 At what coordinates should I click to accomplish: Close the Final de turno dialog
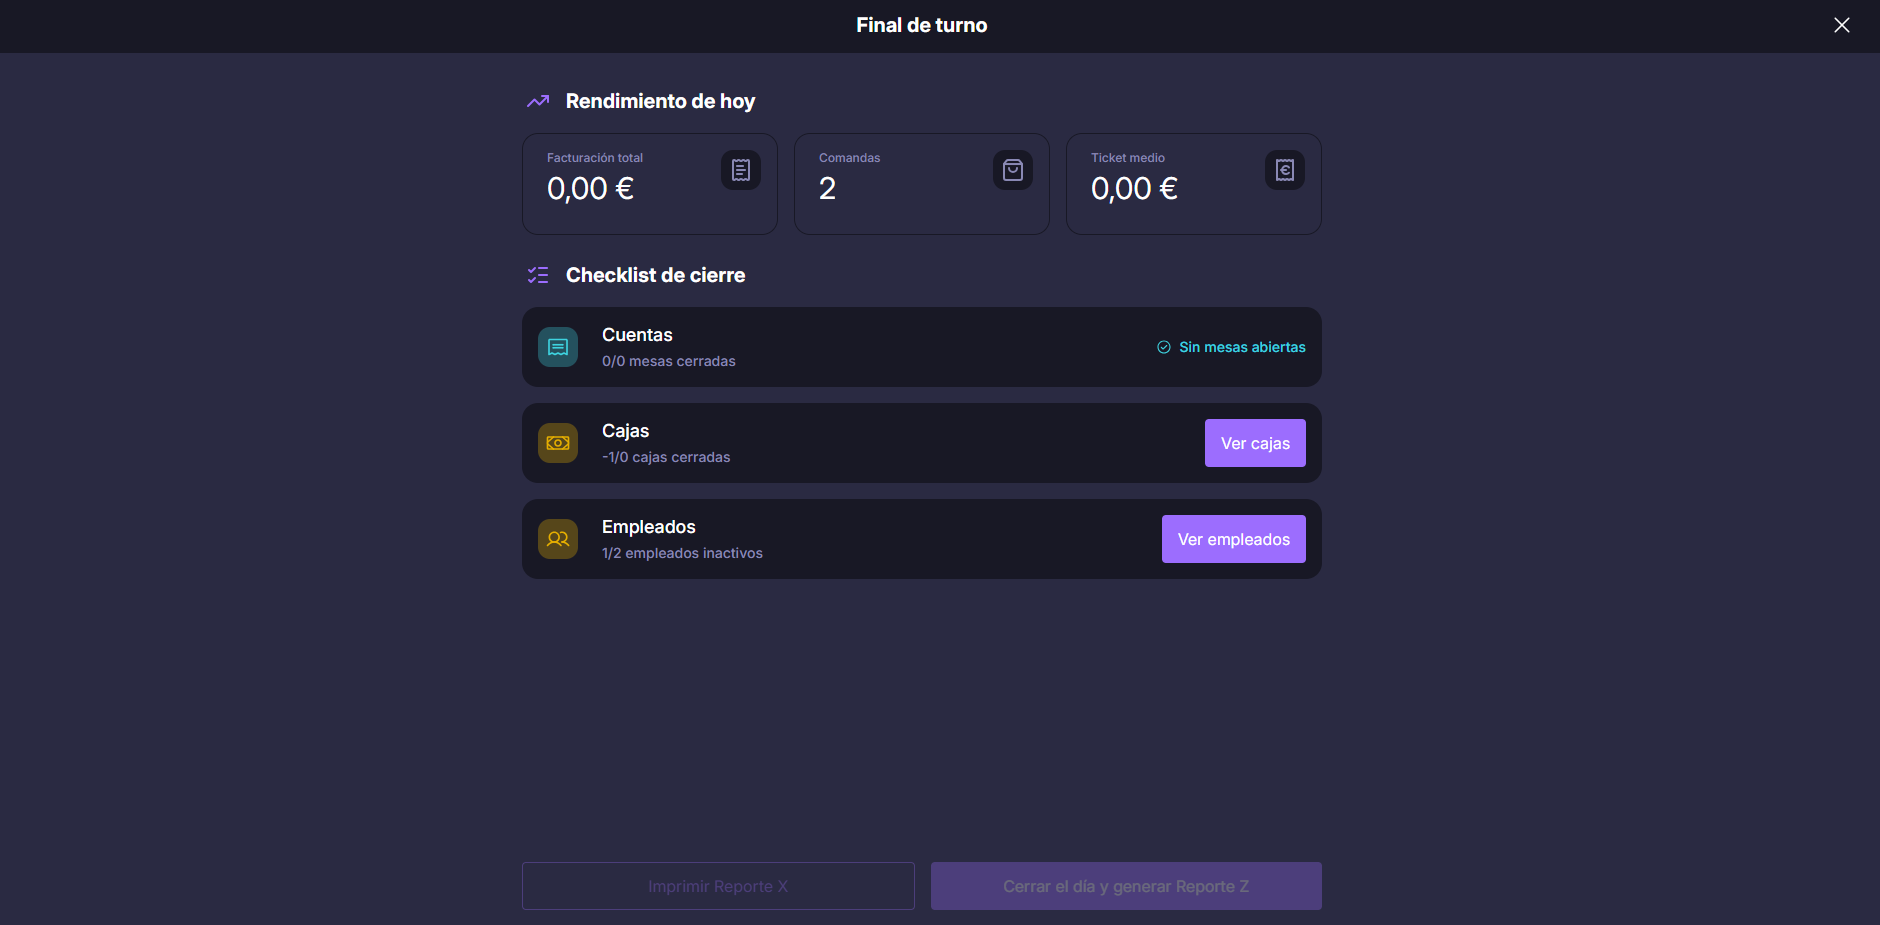(1841, 25)
